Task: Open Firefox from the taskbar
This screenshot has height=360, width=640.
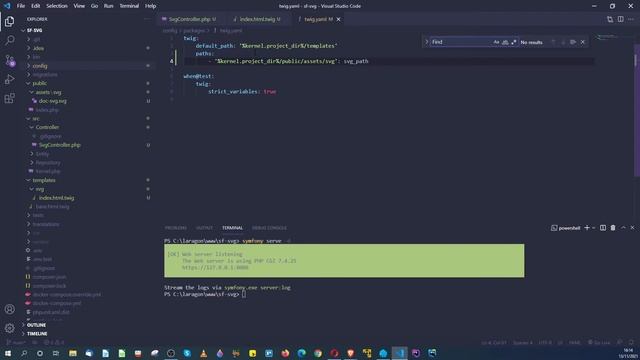Action: (285, 353)
